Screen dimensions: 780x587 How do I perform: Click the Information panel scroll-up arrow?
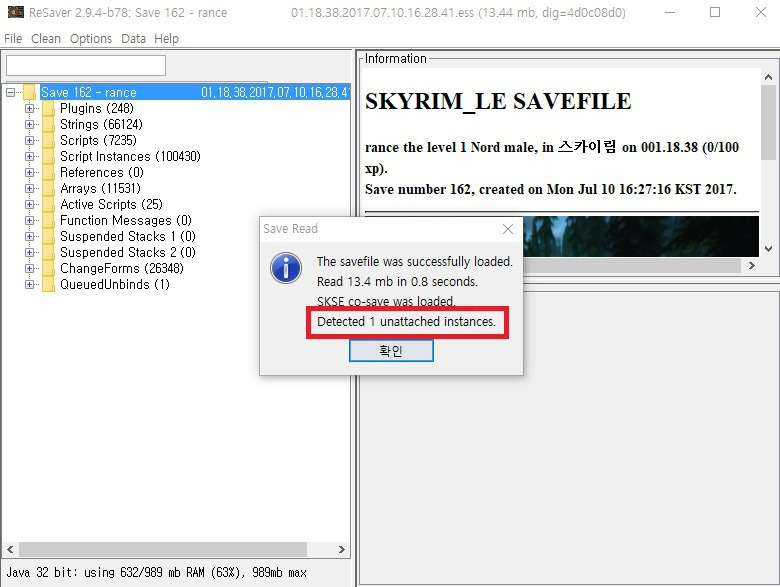[x=769, y=77]
